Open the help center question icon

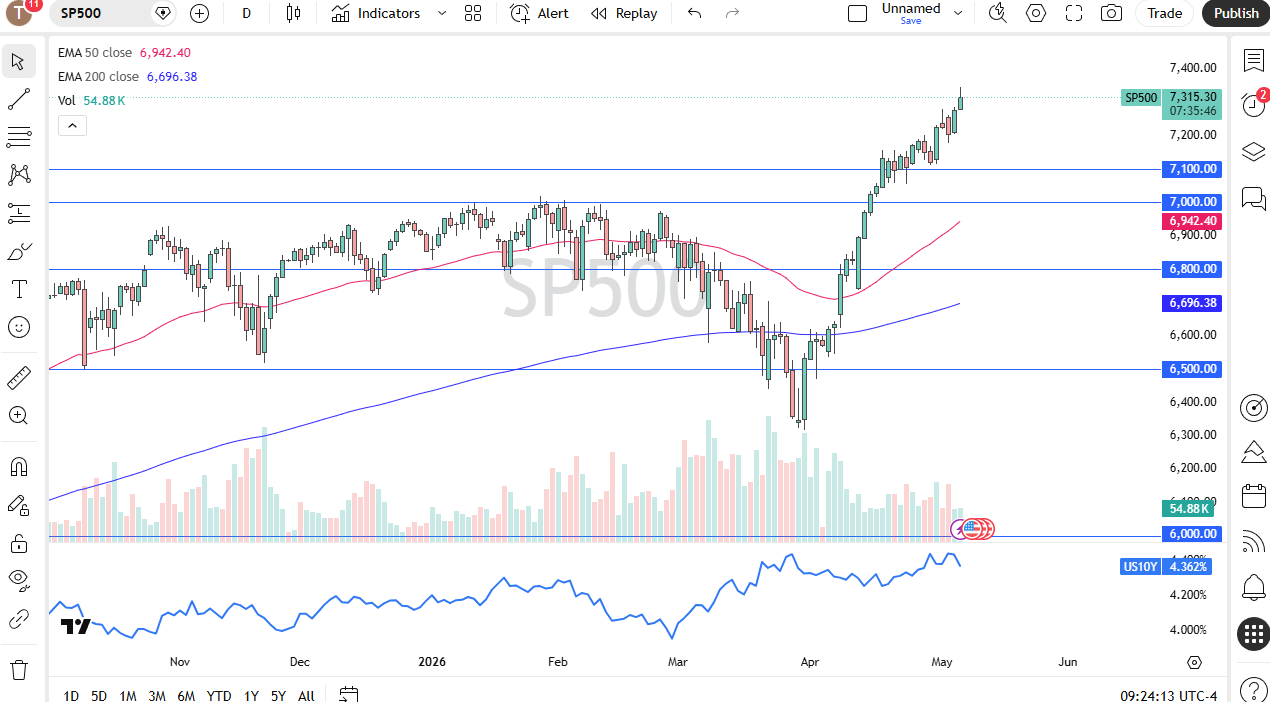[1253, 689]
